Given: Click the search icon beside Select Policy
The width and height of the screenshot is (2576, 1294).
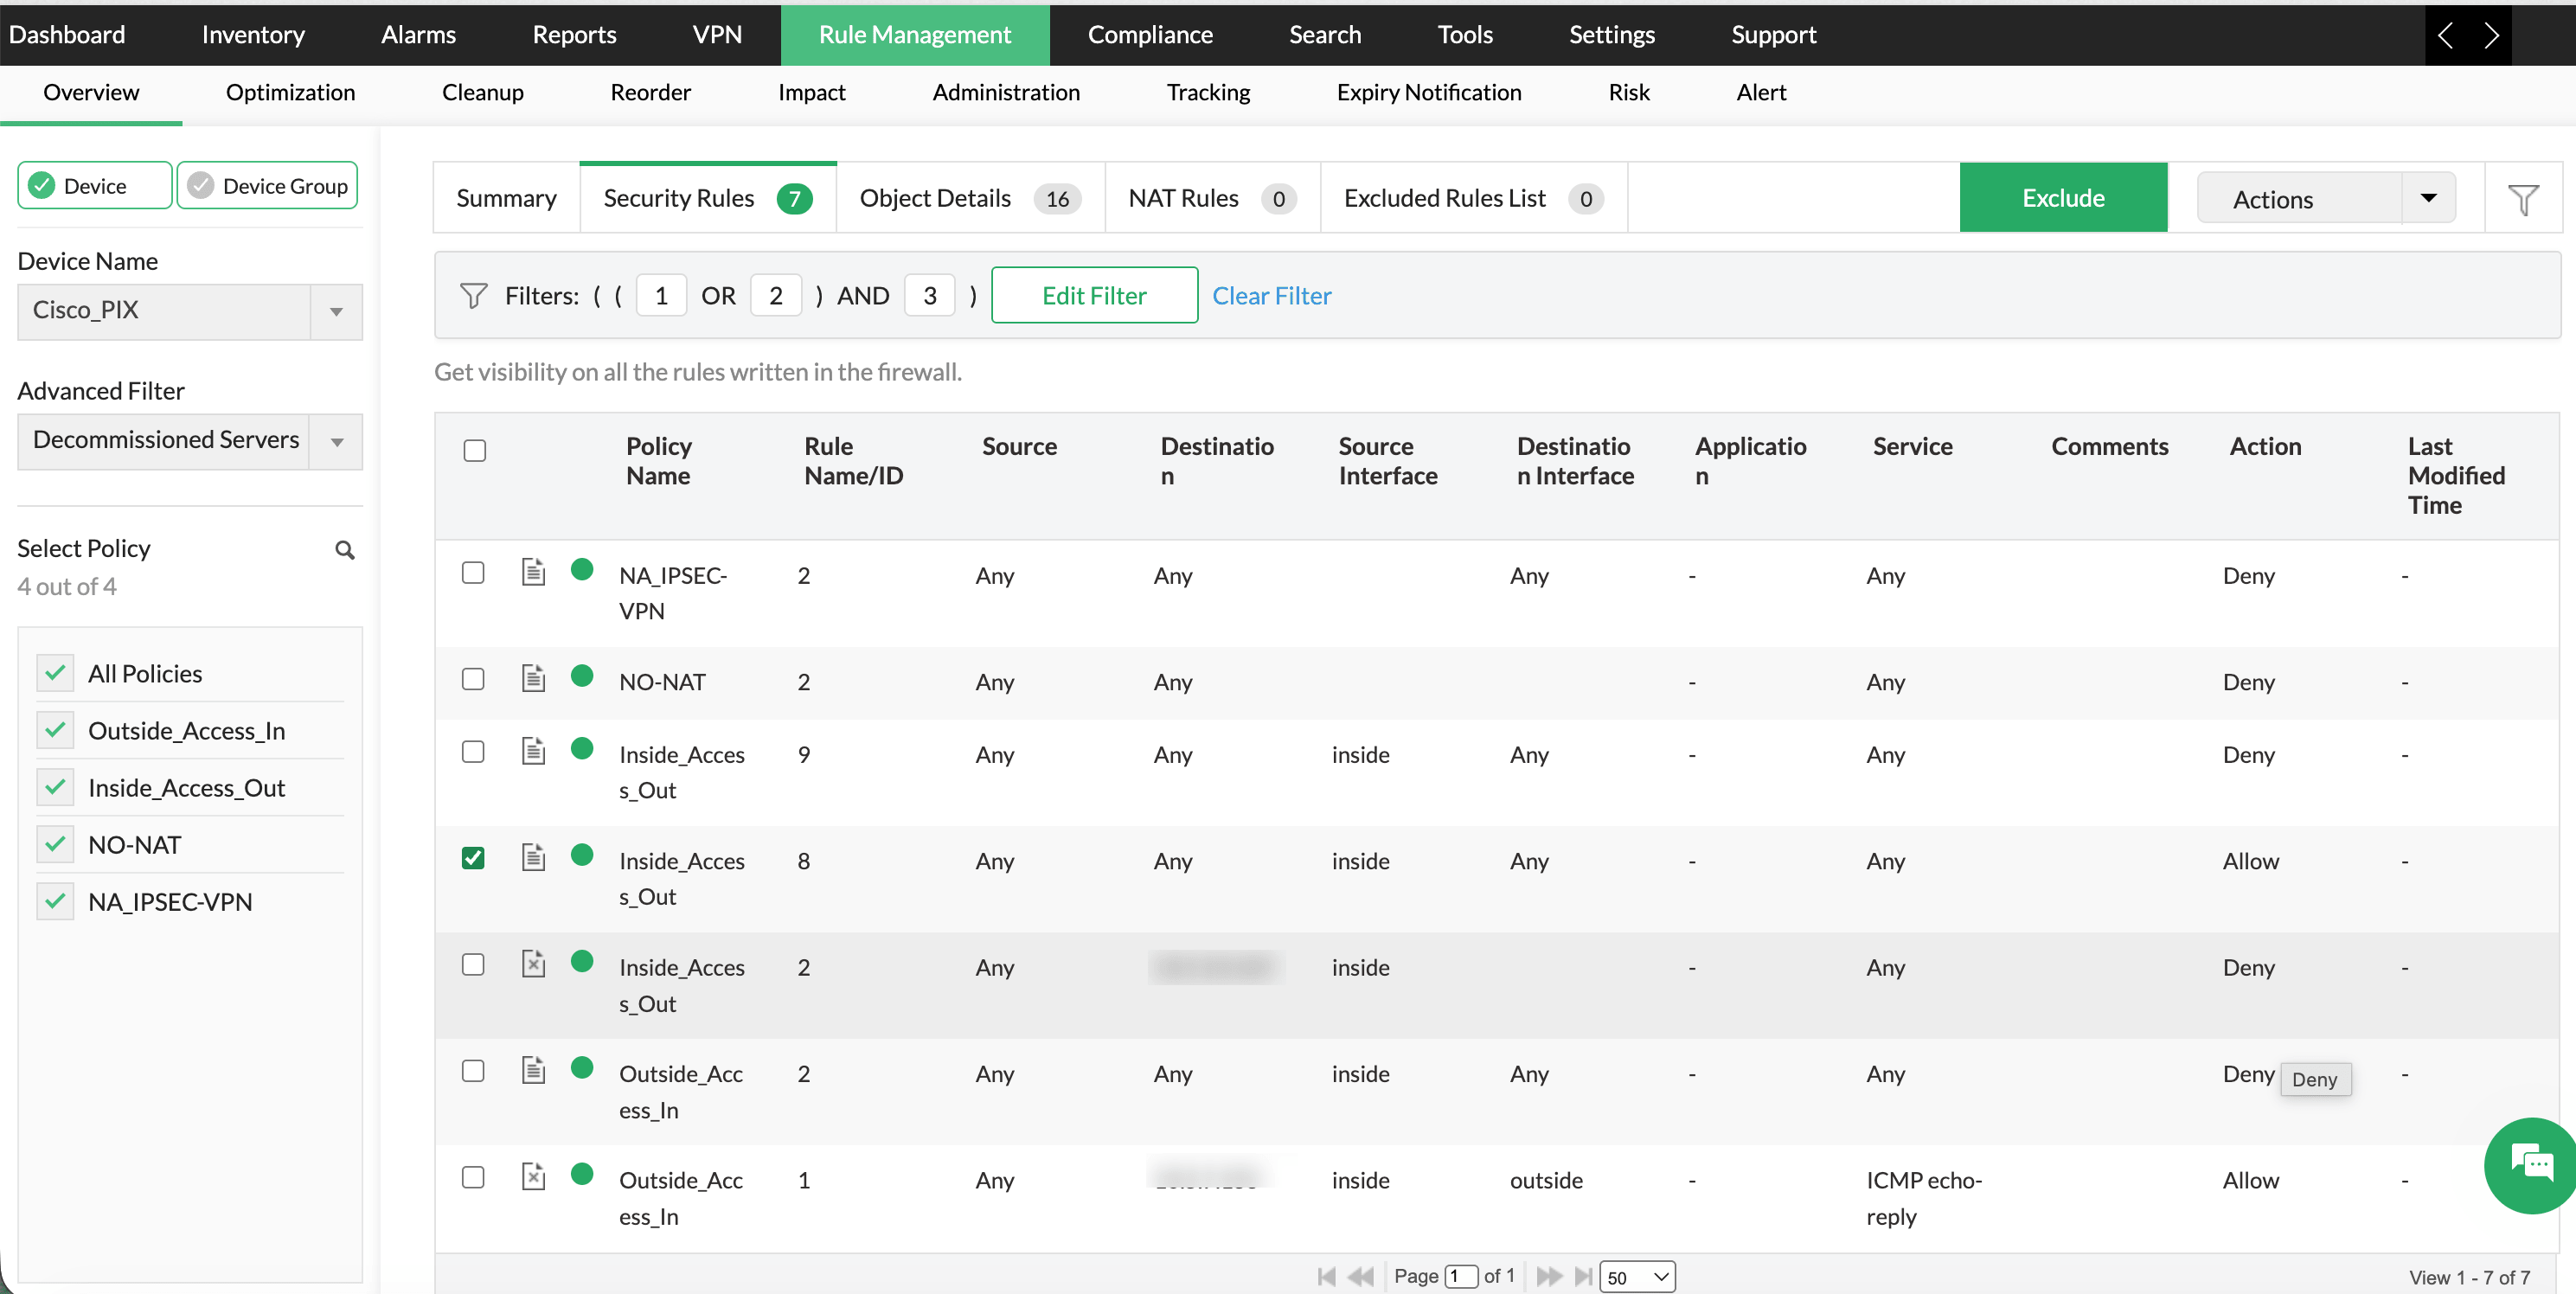Looking at the screenshot, I should pyautogui.click(x=345, y=550).
